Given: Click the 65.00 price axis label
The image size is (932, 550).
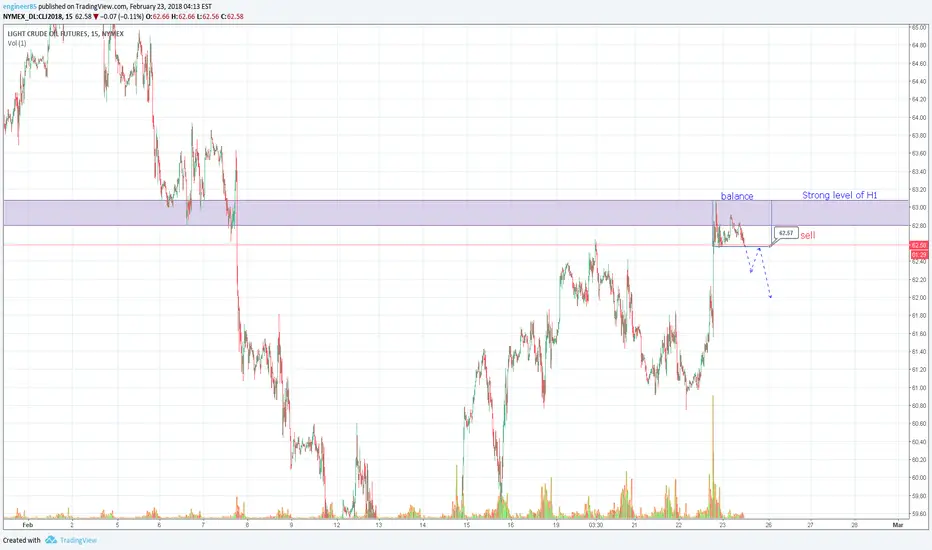Looking at the screenshot, I should click(918, 27).
